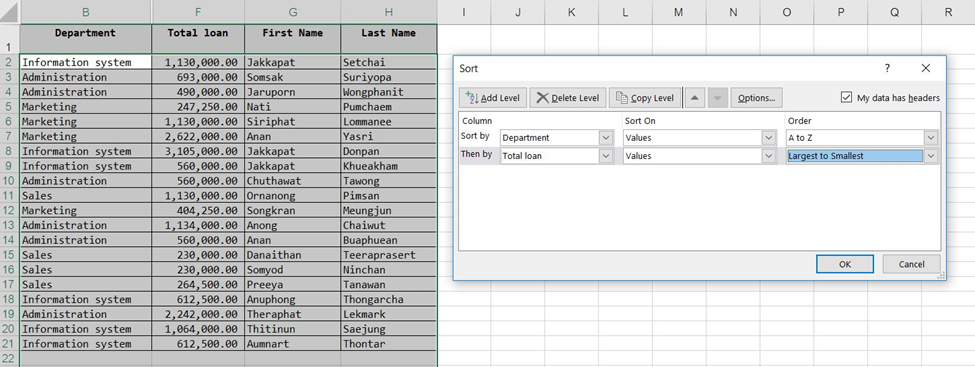Select row 2 header
Image resolution: width=975 pixels, height=367 pixels.
point(9,62)
